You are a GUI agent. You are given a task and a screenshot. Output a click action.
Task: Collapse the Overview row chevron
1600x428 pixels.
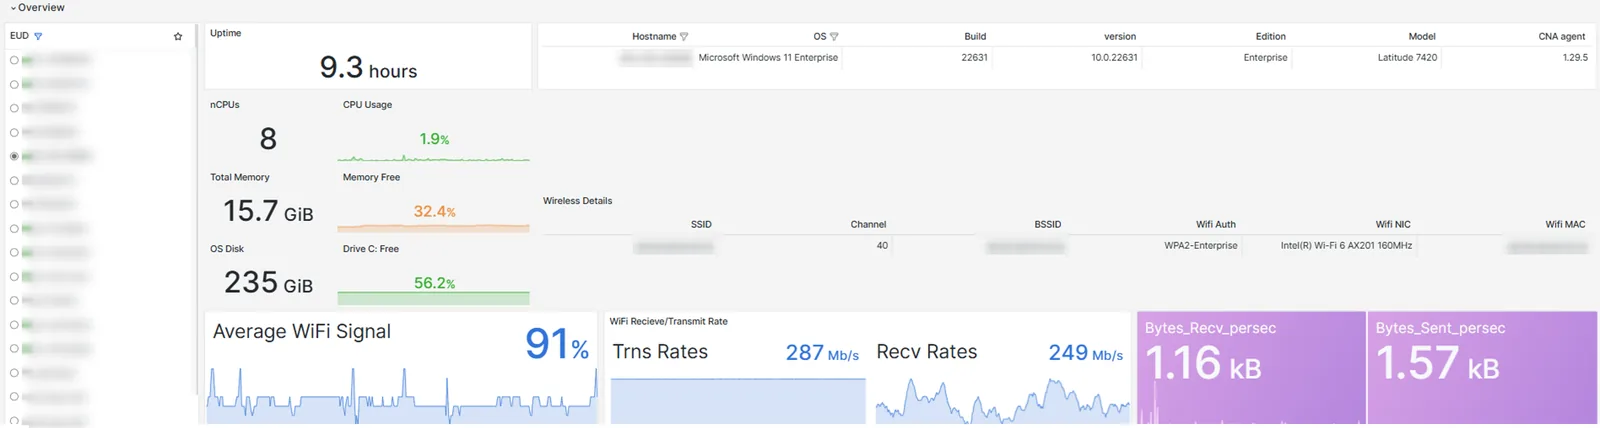point(13,8)
